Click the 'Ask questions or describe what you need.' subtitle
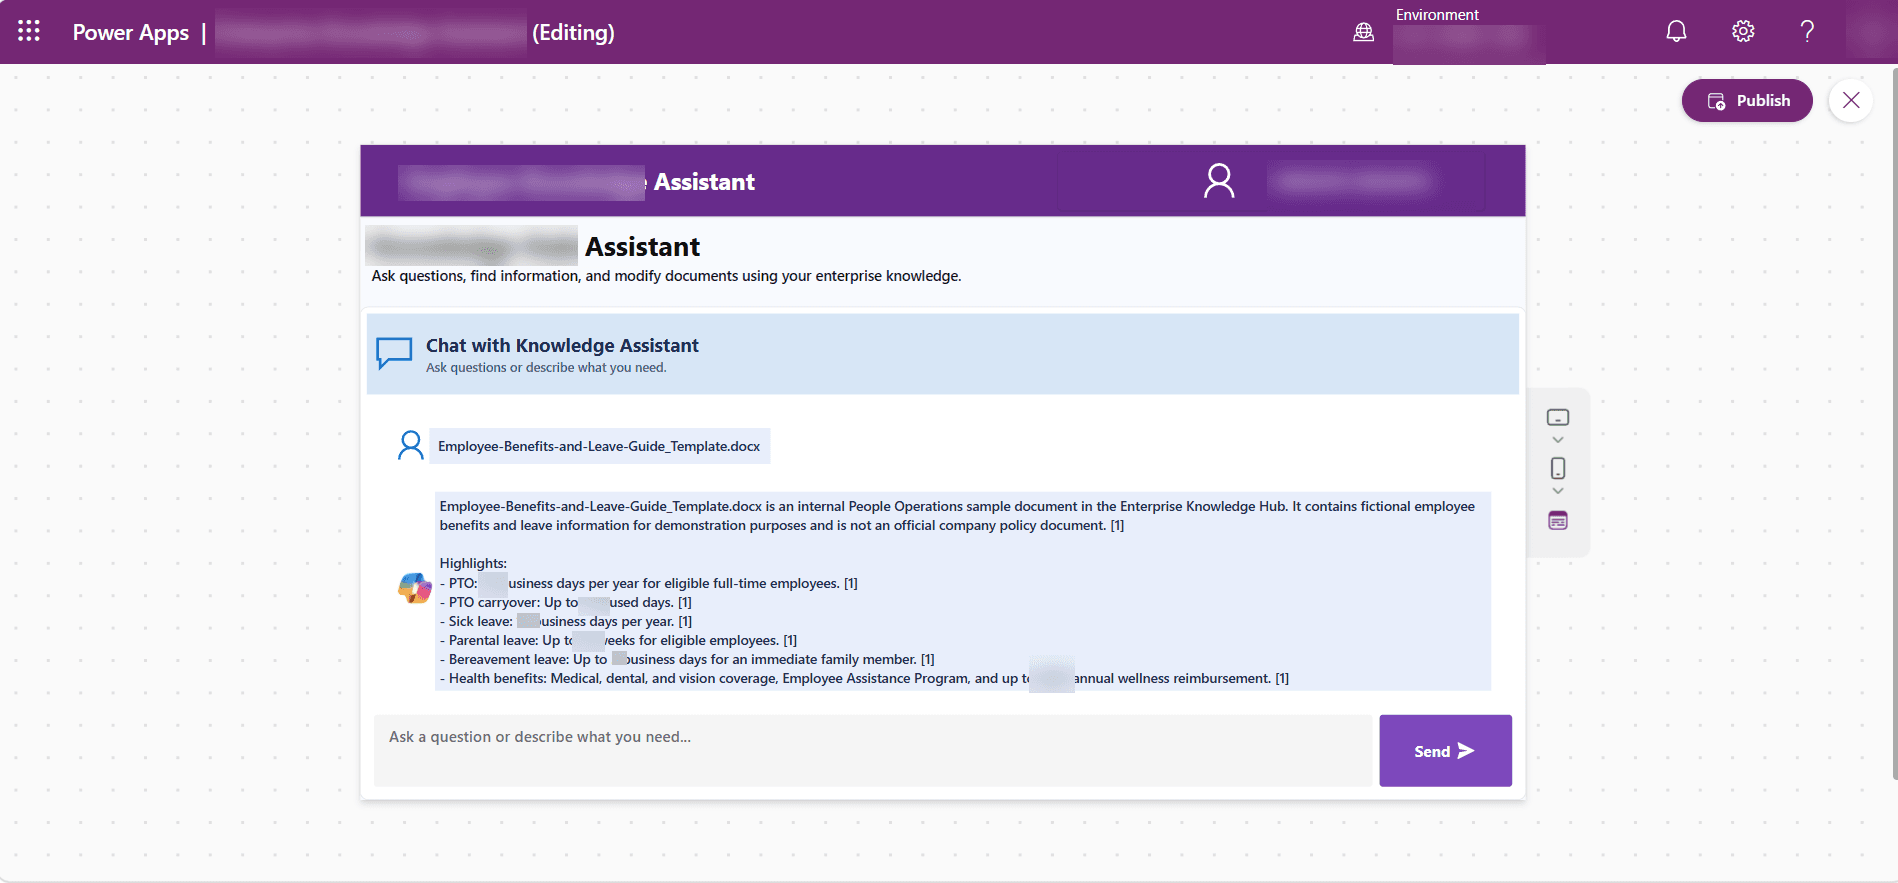This screenshot has height=883, width=1898. point(546,368)
